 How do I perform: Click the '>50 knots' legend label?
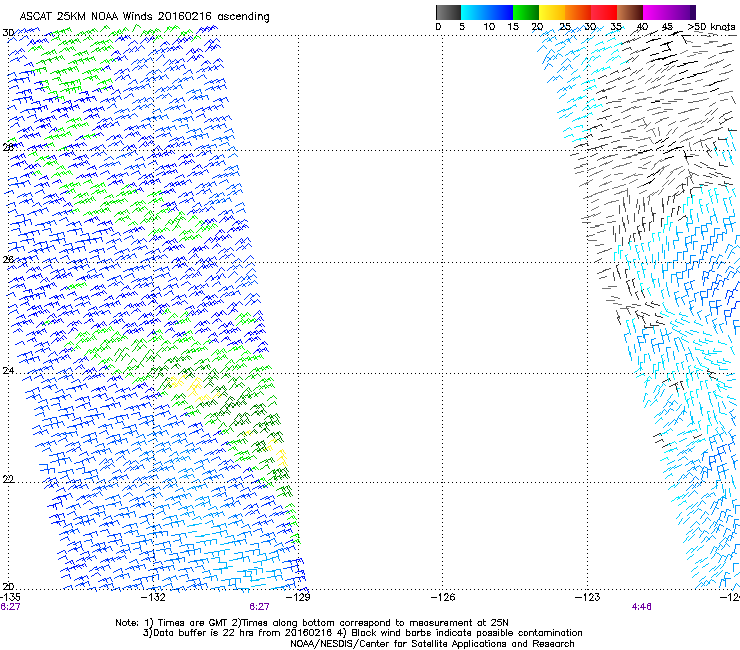(x=711, y=26)
